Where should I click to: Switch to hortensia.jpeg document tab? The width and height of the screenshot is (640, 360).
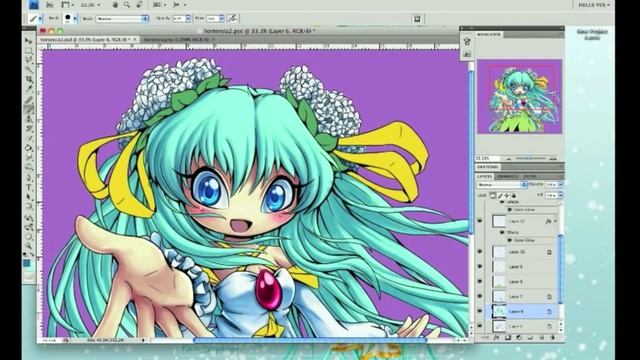point(178,40)
